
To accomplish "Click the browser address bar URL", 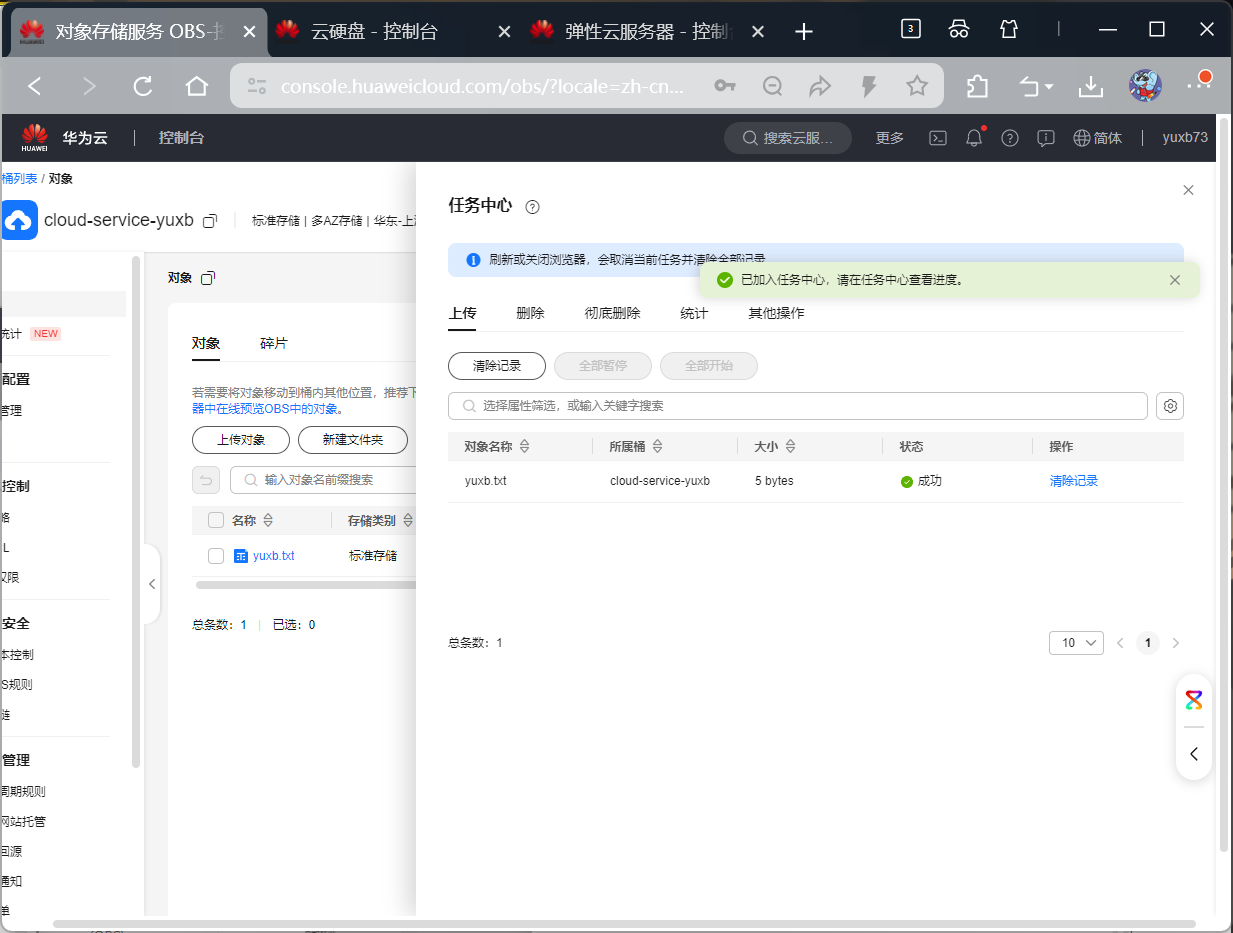I will click(x=482, y=87).
